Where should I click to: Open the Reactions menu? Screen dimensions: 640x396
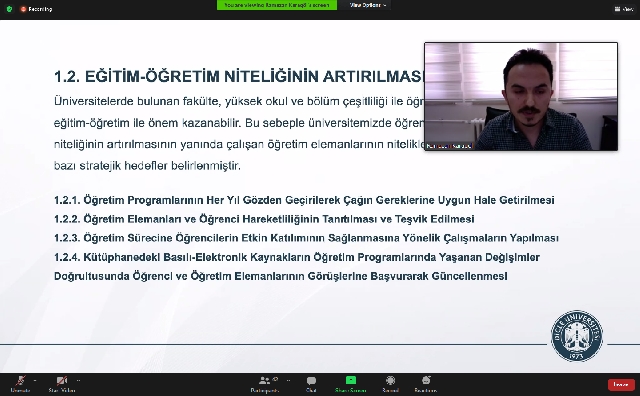pyautogui.click(x=426, y=384)
